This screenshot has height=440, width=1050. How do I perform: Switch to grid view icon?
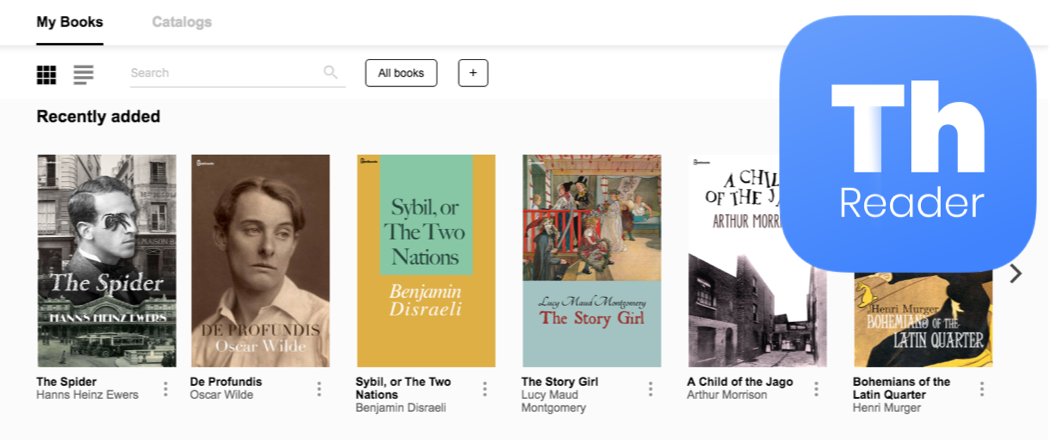[x=46, y=75]
